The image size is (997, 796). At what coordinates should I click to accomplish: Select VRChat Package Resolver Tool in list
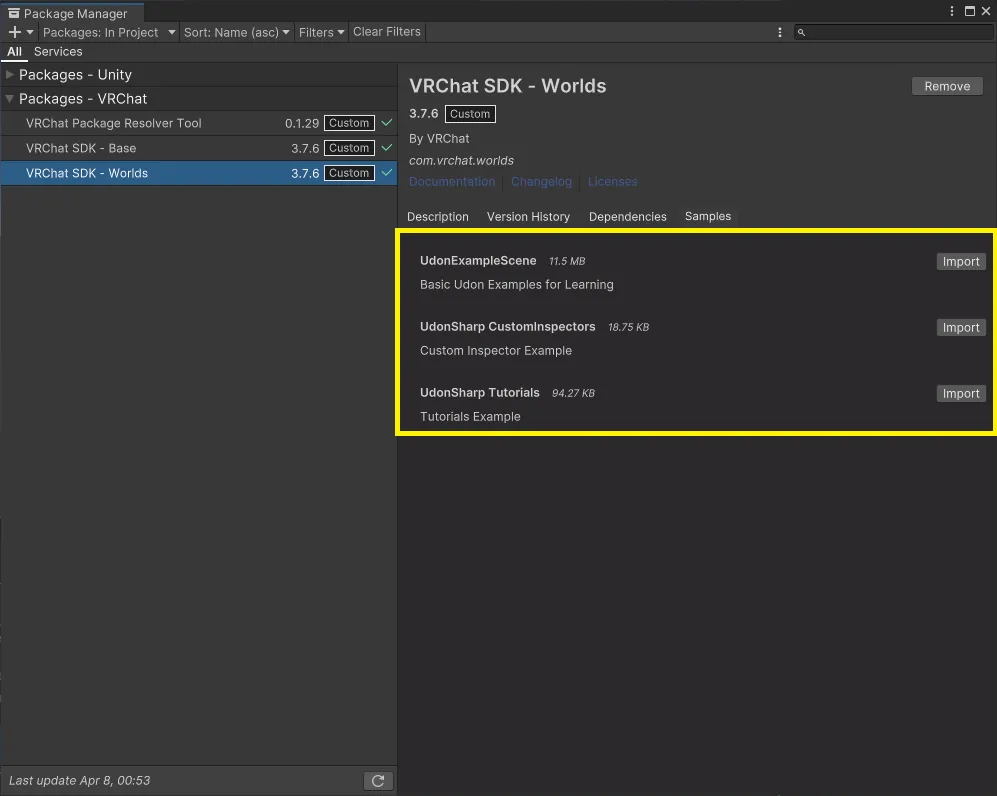pyautogui.click(x=199, y=123)
